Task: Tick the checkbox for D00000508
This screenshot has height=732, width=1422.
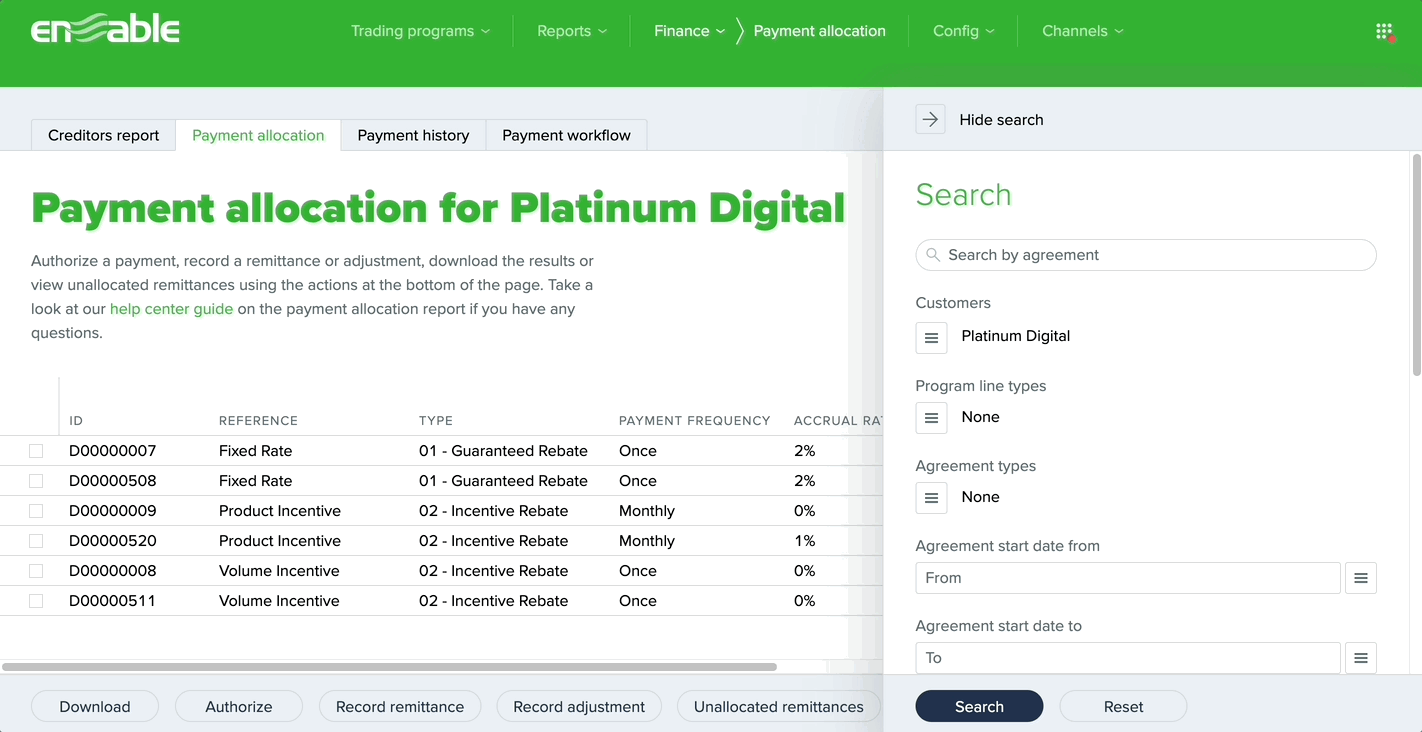Action: pyautogui.click(x=36, y=481)
